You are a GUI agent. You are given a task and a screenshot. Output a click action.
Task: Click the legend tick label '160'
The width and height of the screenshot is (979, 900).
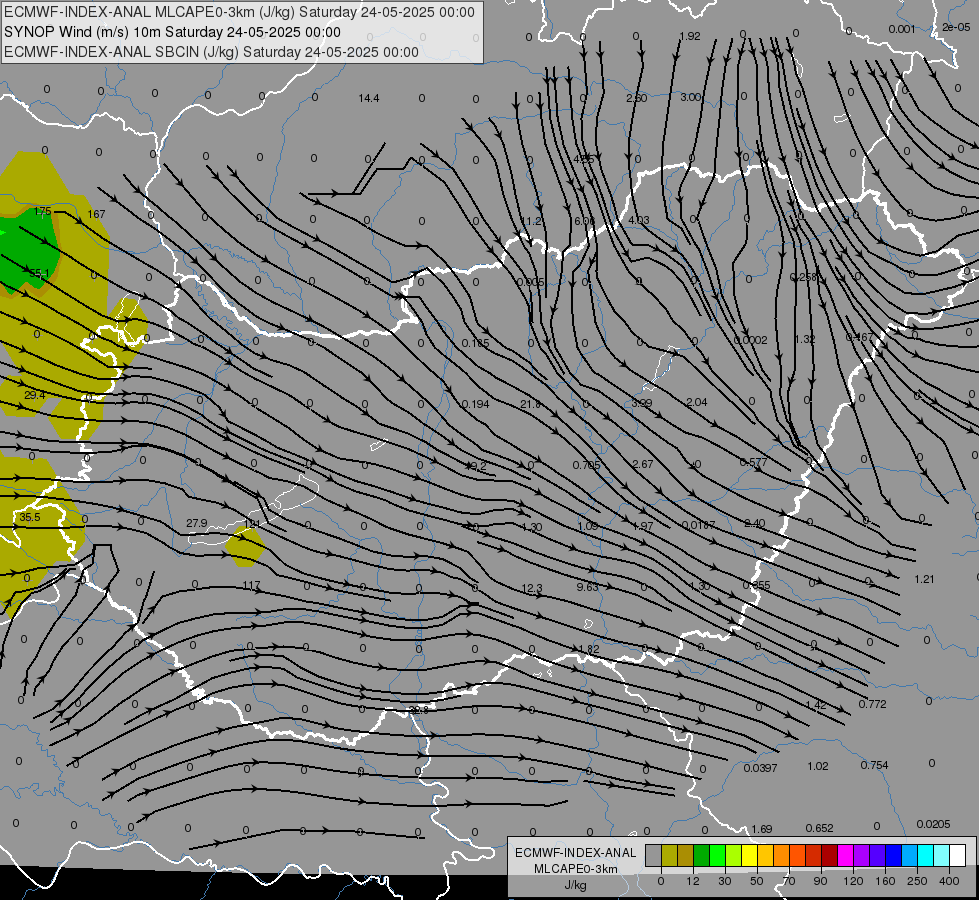885,881
